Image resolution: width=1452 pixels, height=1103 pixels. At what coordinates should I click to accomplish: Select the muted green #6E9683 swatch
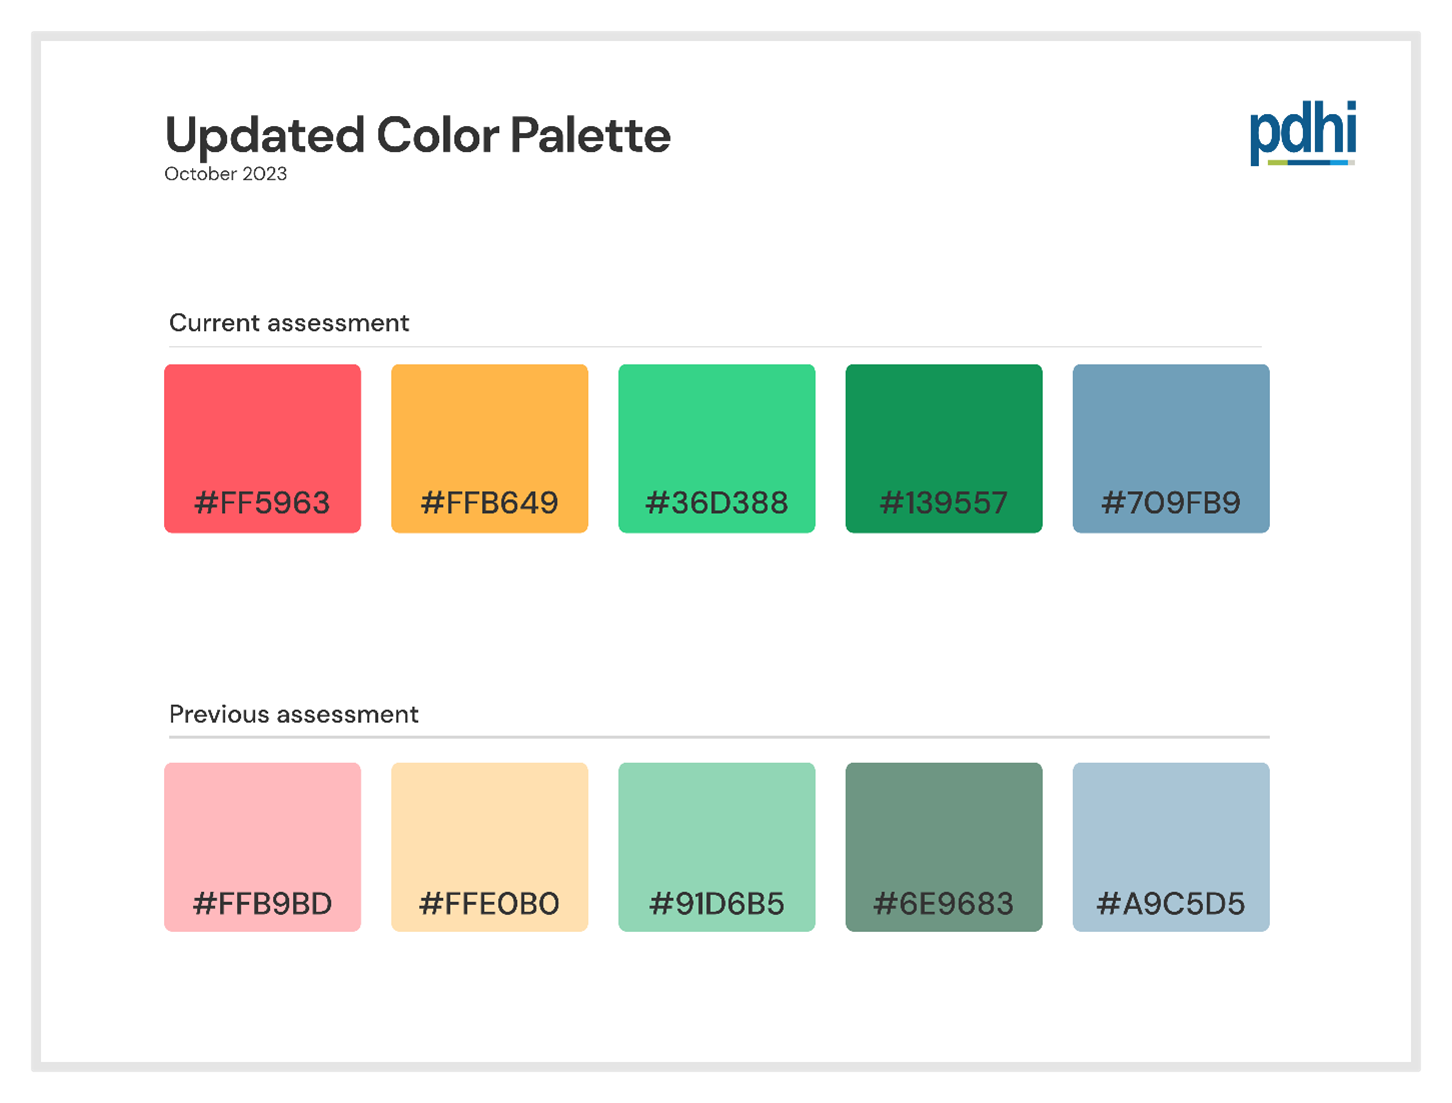click(x=943, y=847)
